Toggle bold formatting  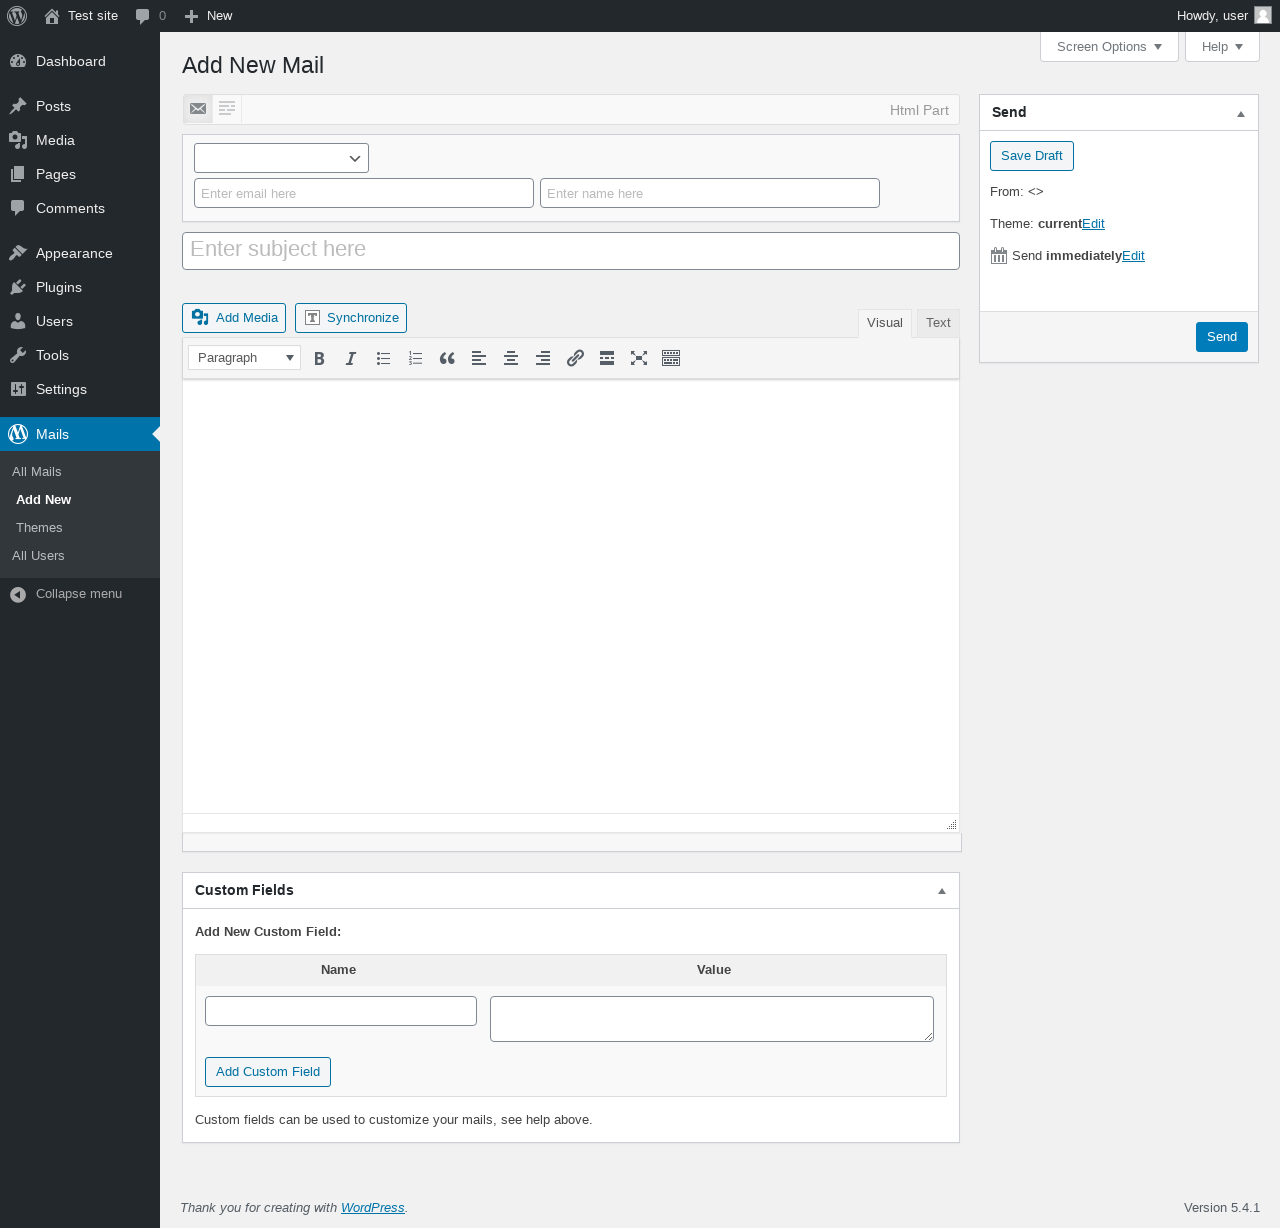[319, 358]
